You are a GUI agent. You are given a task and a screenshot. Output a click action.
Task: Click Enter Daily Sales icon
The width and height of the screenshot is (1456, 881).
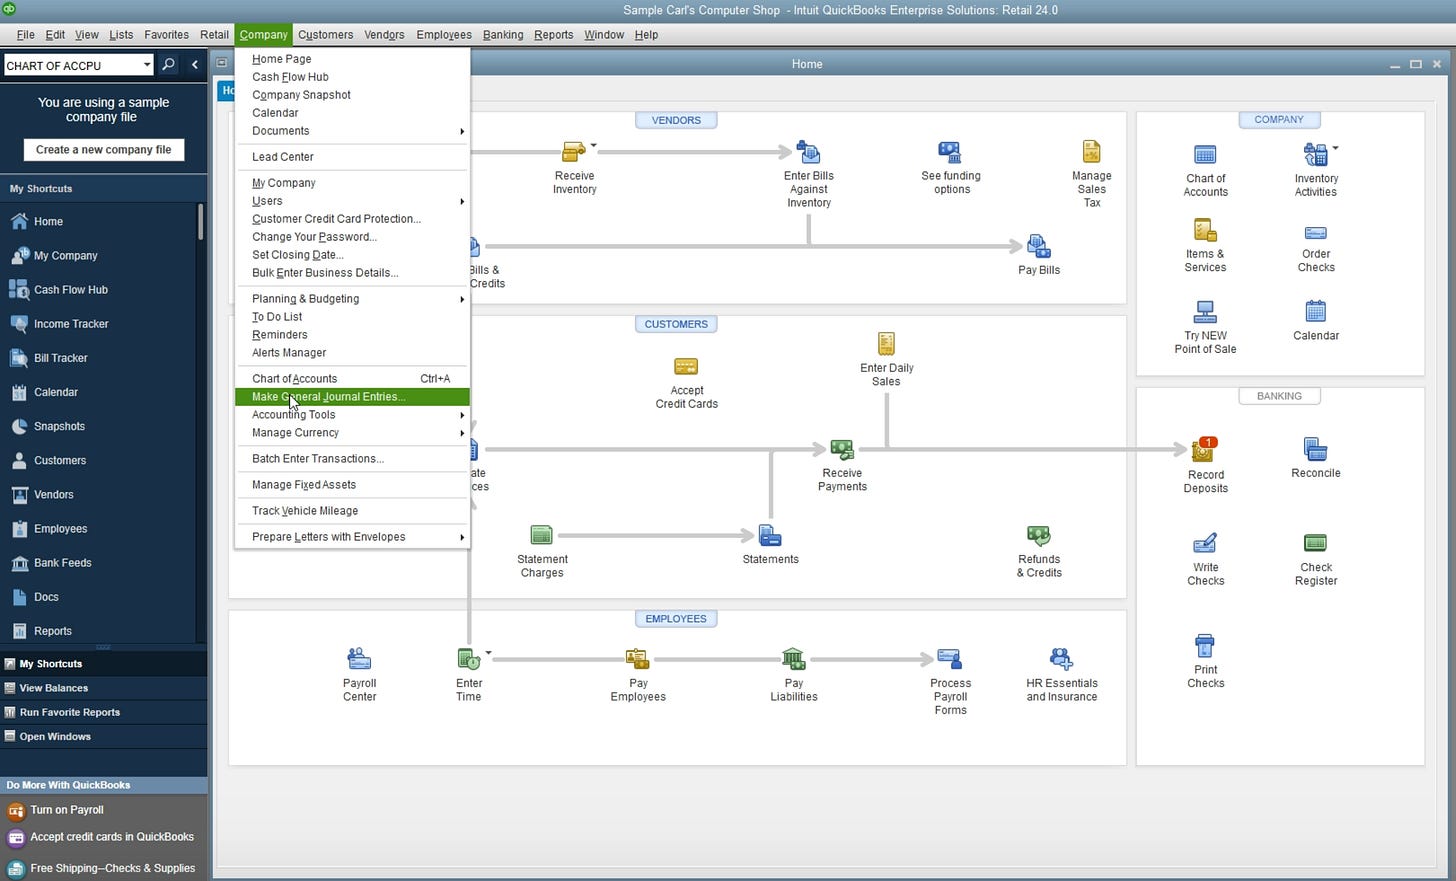tap(886, 344)
